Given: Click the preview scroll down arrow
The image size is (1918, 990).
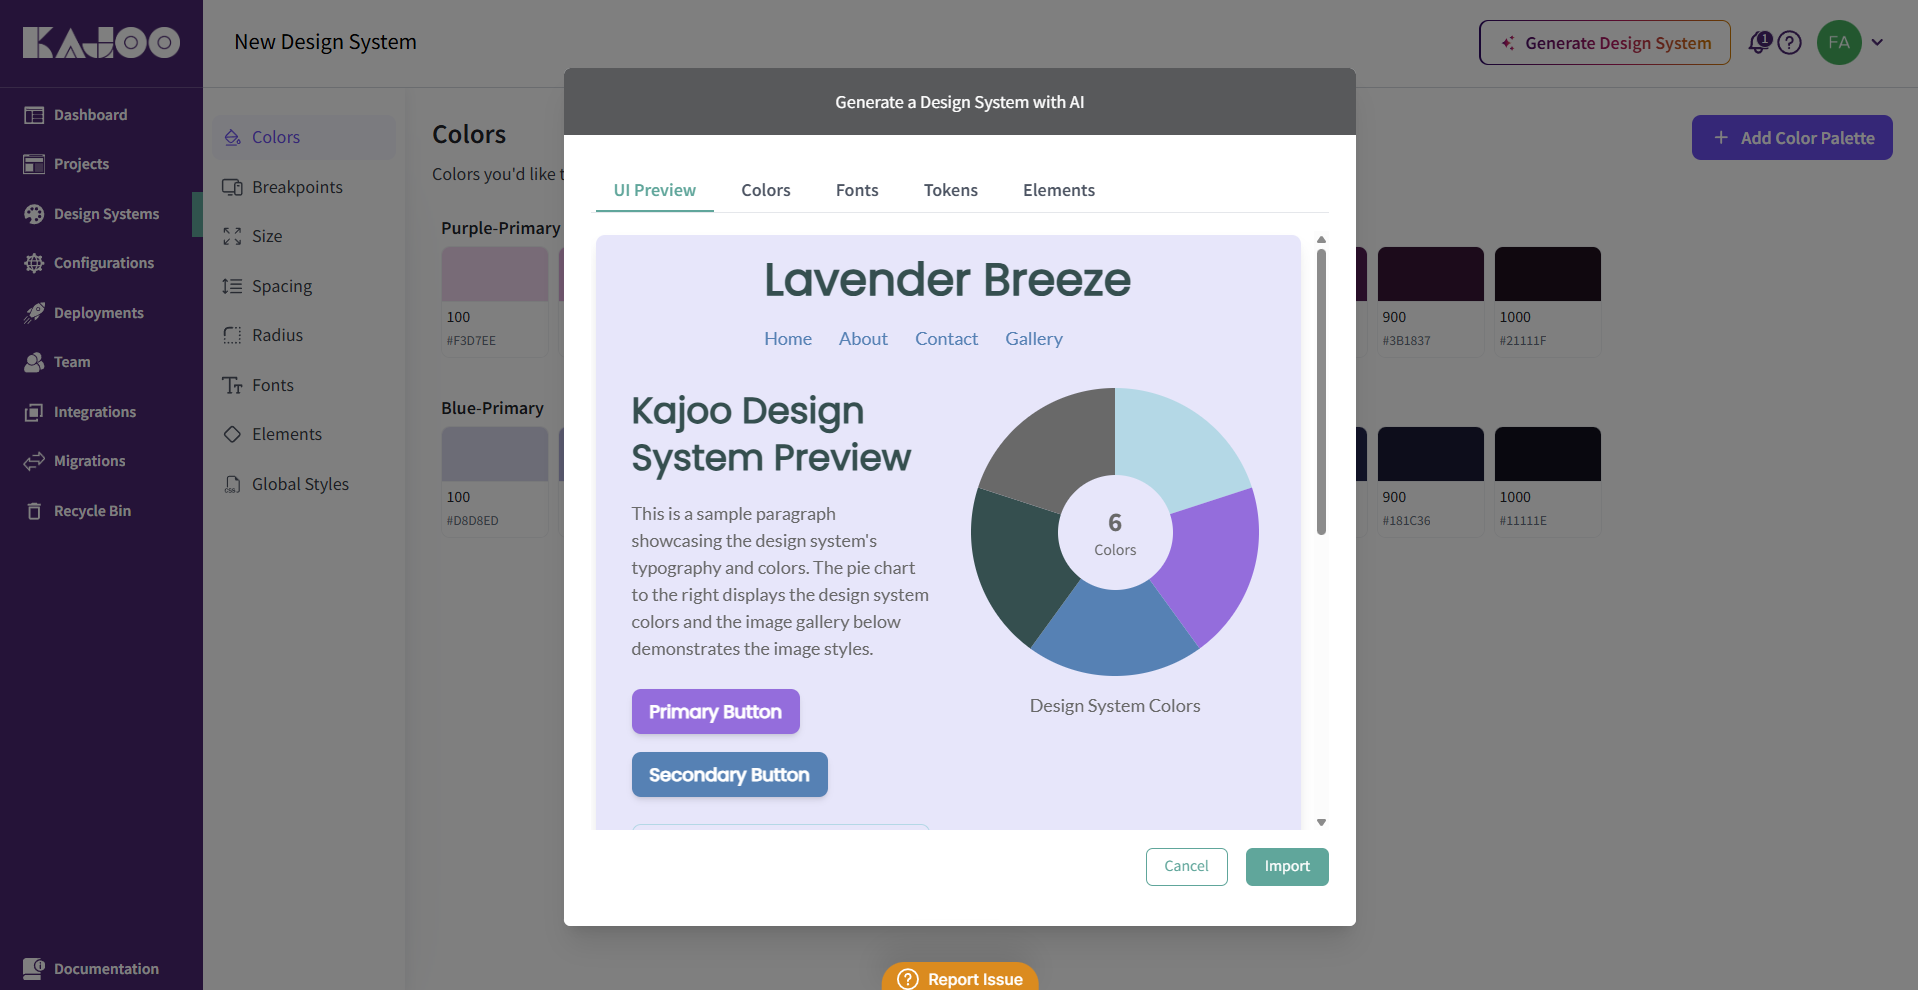Looking at the screenshot, I should tap(1321, 822).
